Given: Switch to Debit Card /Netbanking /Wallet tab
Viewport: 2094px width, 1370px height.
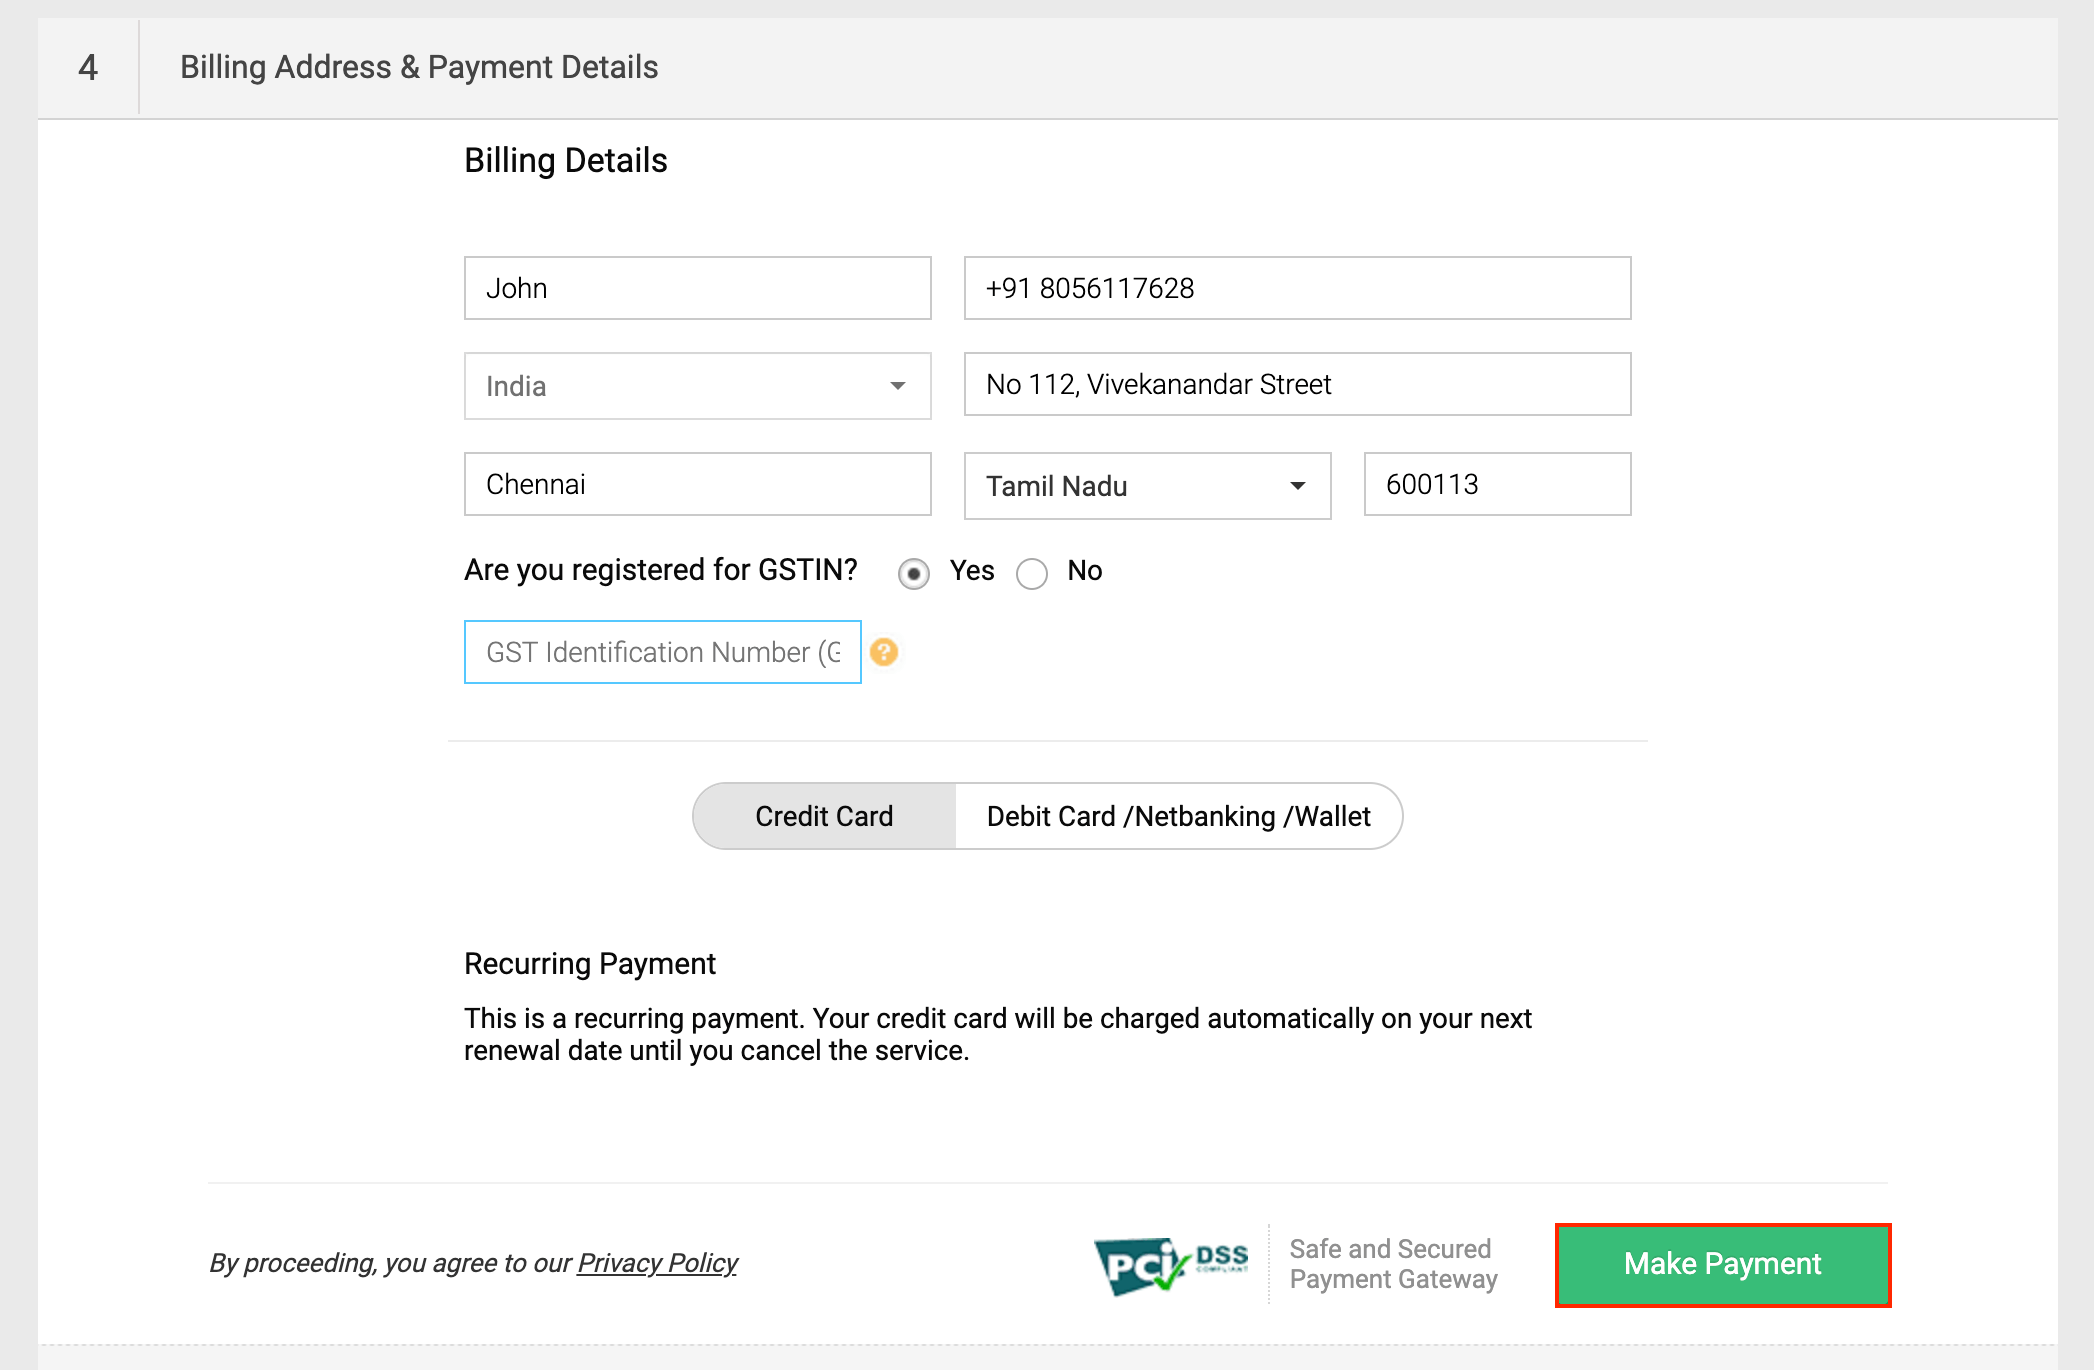Looking at the screenshot, I should click(1177, 816).
